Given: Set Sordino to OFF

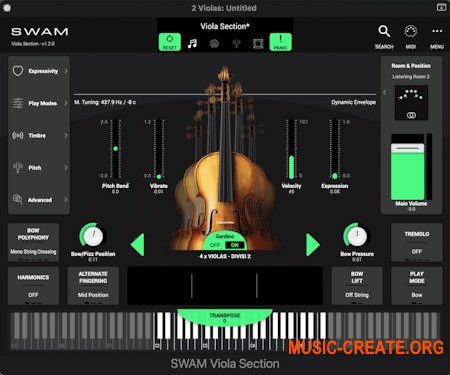Looking at the screenshot, I should pyautogui.click(x=215, y=245).
